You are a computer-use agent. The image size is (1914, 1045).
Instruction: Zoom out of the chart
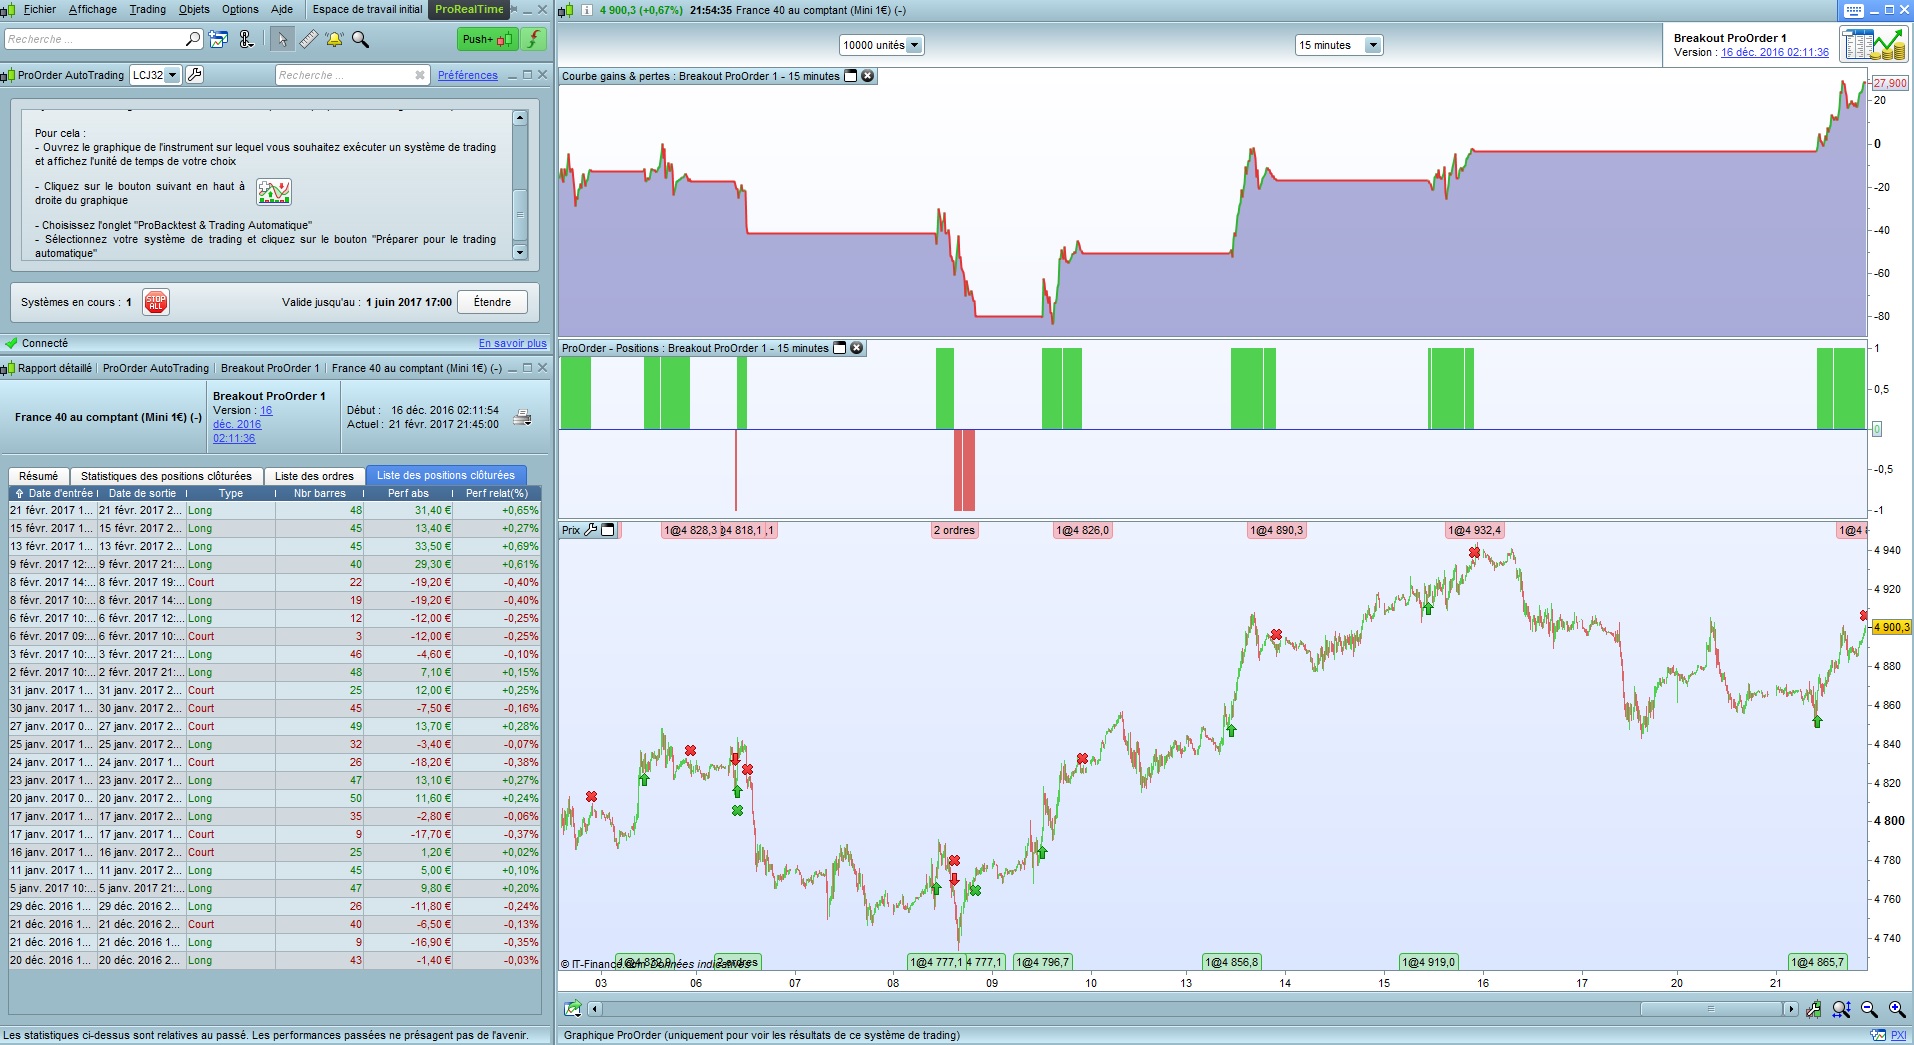[x=1868, y=1009]
